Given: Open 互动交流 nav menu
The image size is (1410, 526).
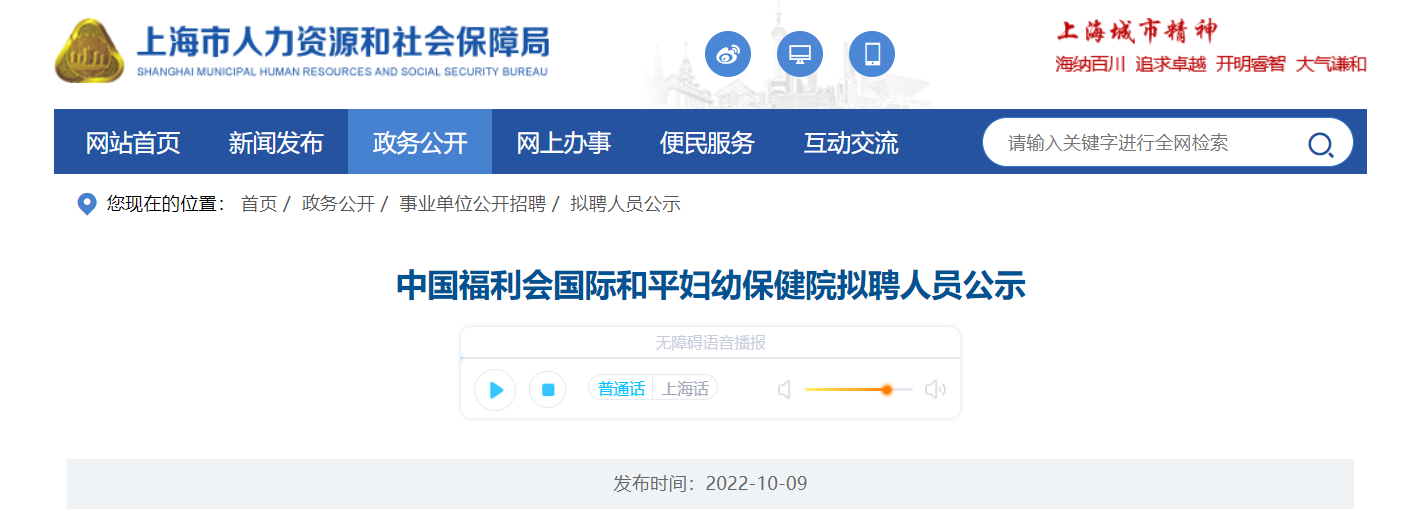Looking at the screenshot, I should coord(851,142).
